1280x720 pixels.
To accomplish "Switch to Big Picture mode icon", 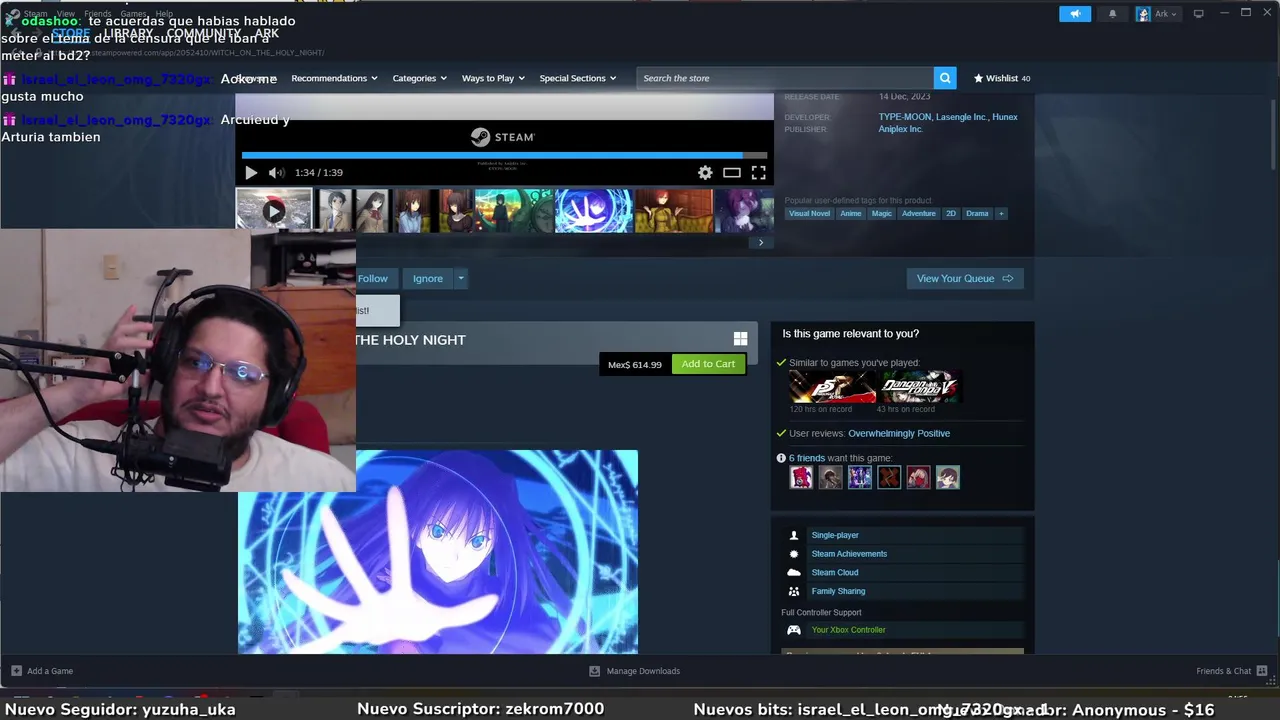I will tap(1198, 14).
